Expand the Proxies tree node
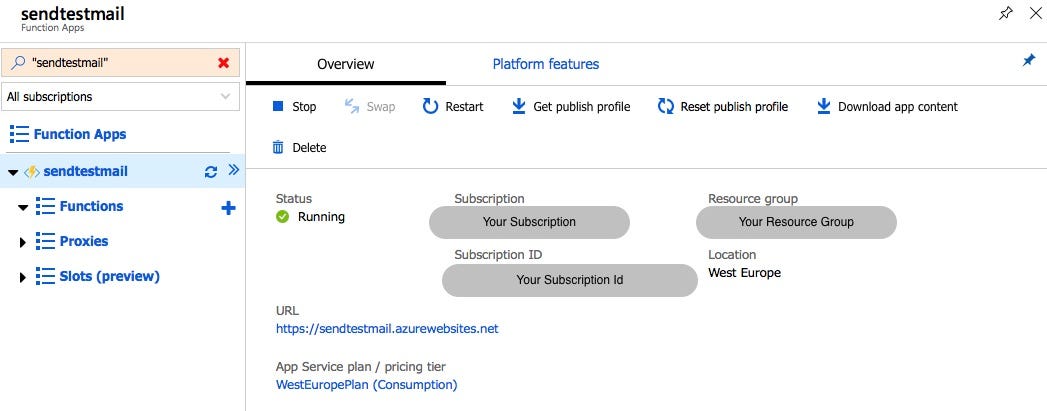1047x411 pixels. (23, 242)
